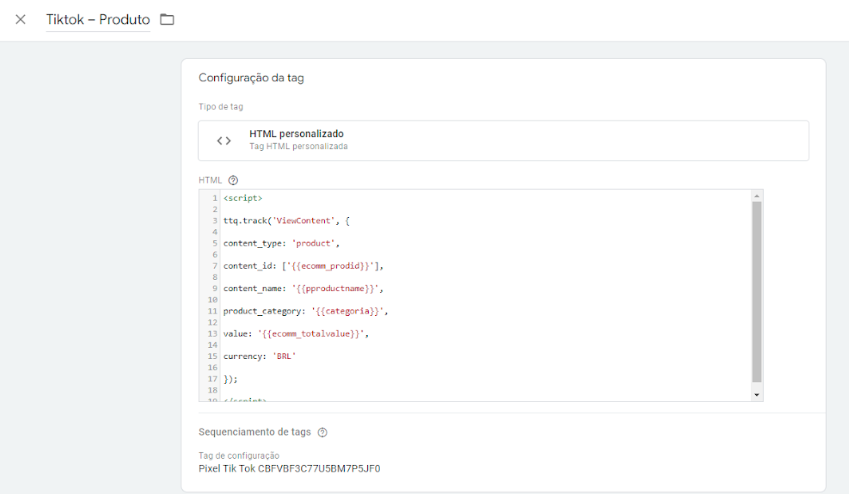This screenshot has height=494, width=849.
Task: Click the content_id ecomm_prodid line
Action: (x=303, y=266)
